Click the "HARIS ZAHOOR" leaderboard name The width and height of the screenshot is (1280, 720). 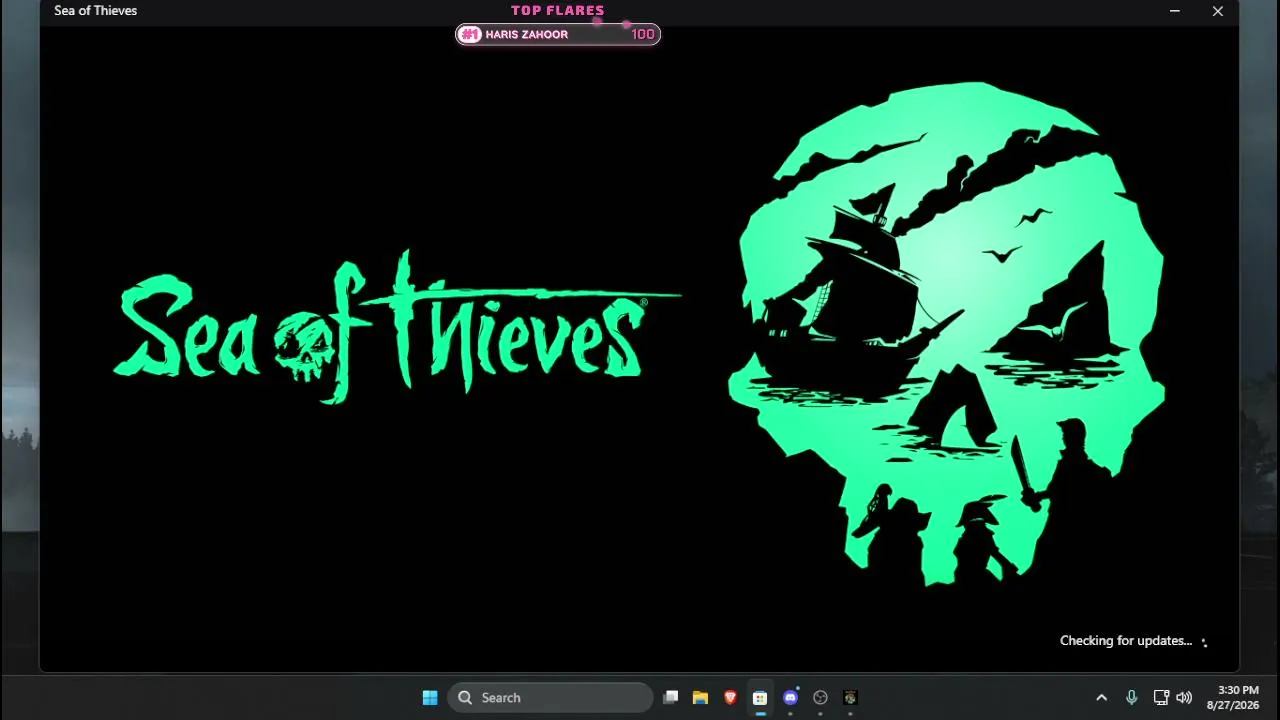click(x=527, y=35)
